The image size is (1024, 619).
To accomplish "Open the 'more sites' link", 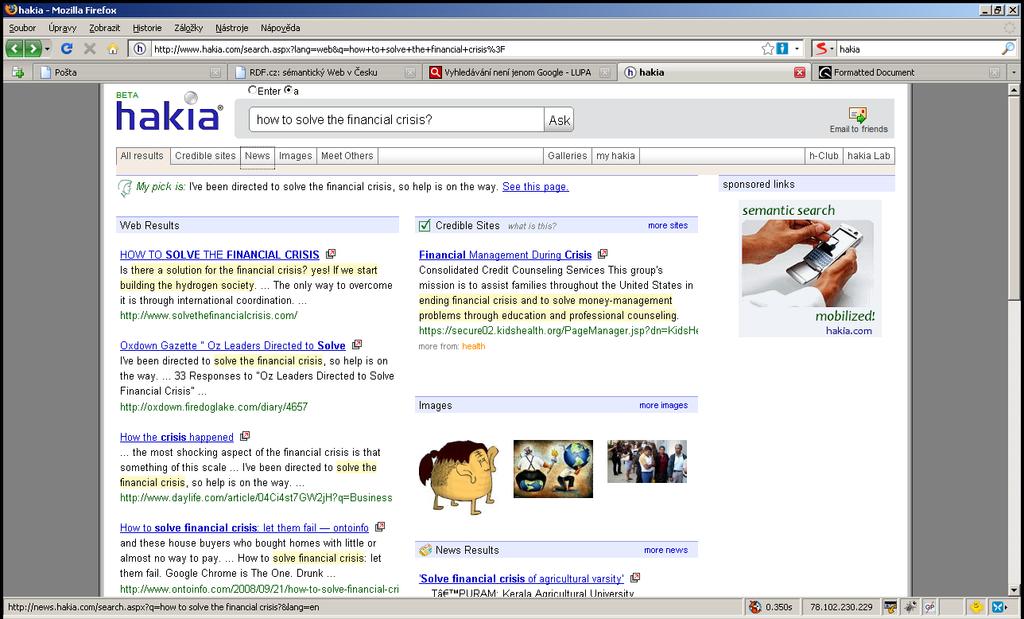I will tap(667, 225).
